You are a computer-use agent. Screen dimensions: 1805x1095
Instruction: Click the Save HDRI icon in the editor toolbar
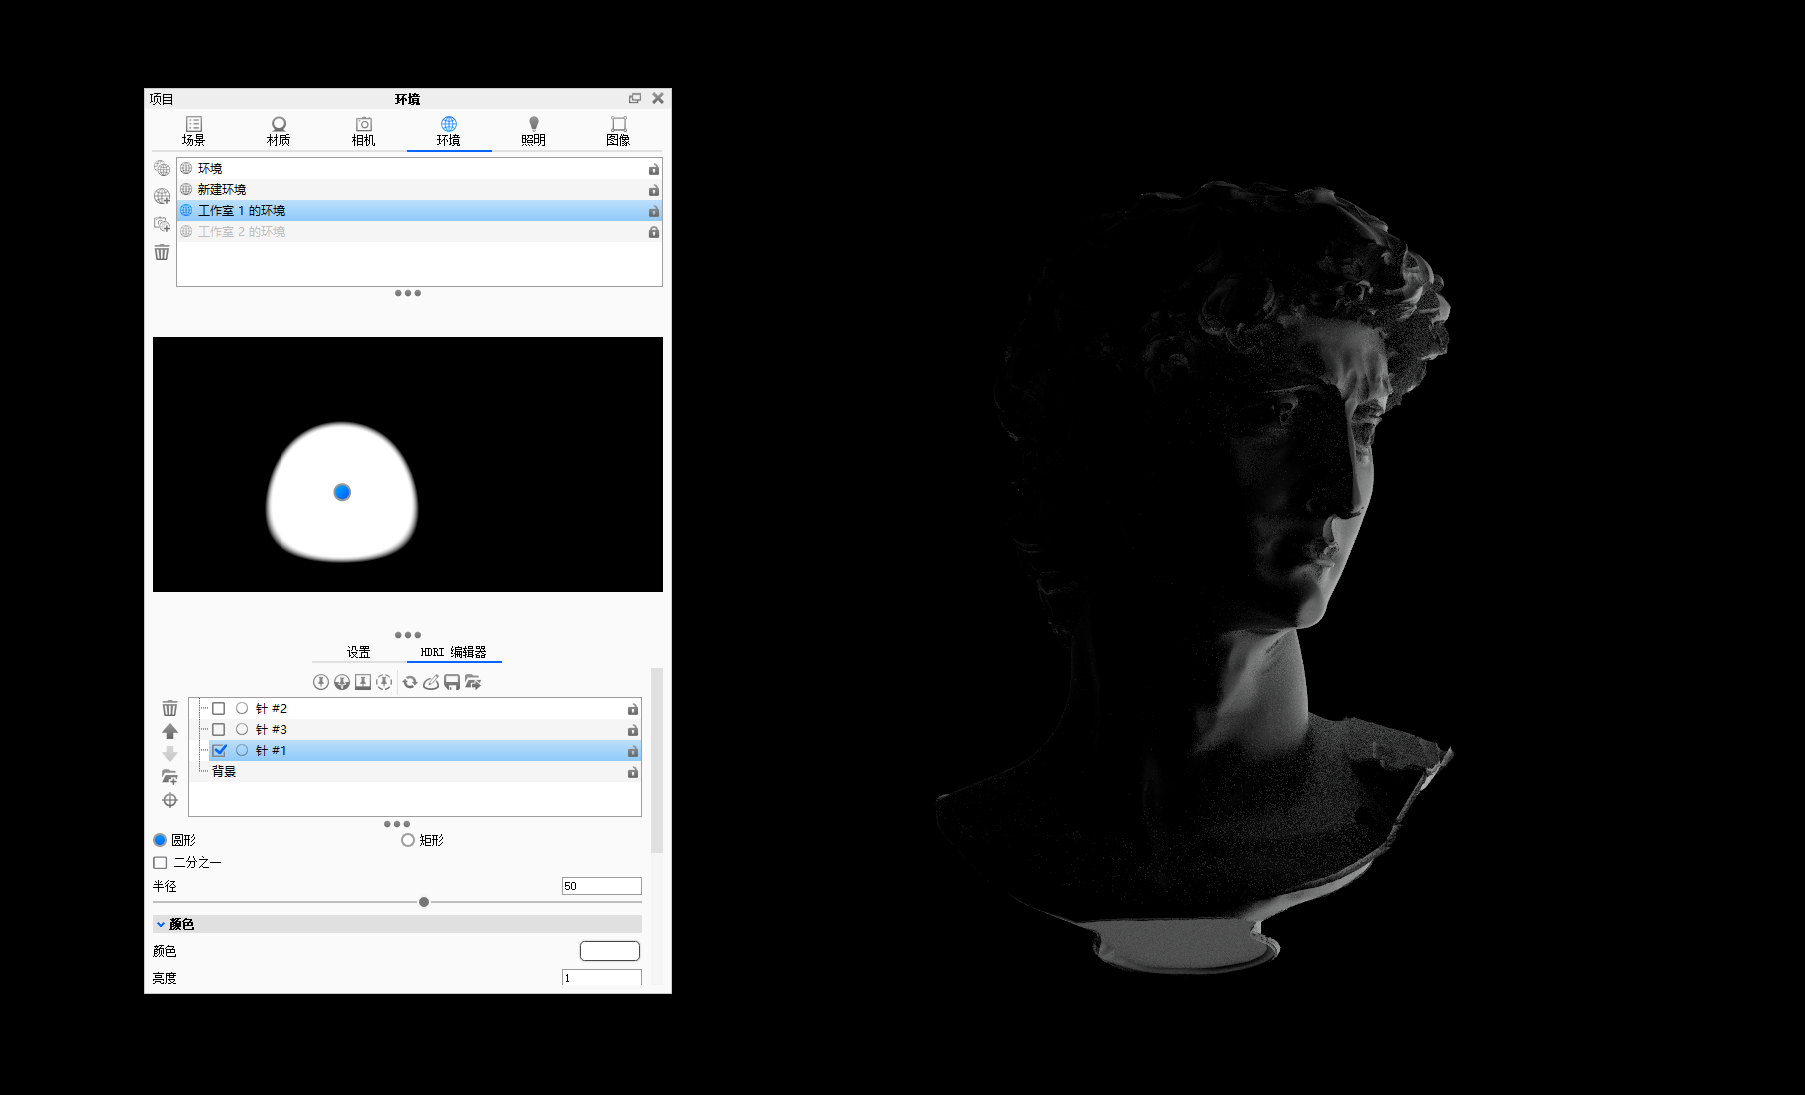452,682
